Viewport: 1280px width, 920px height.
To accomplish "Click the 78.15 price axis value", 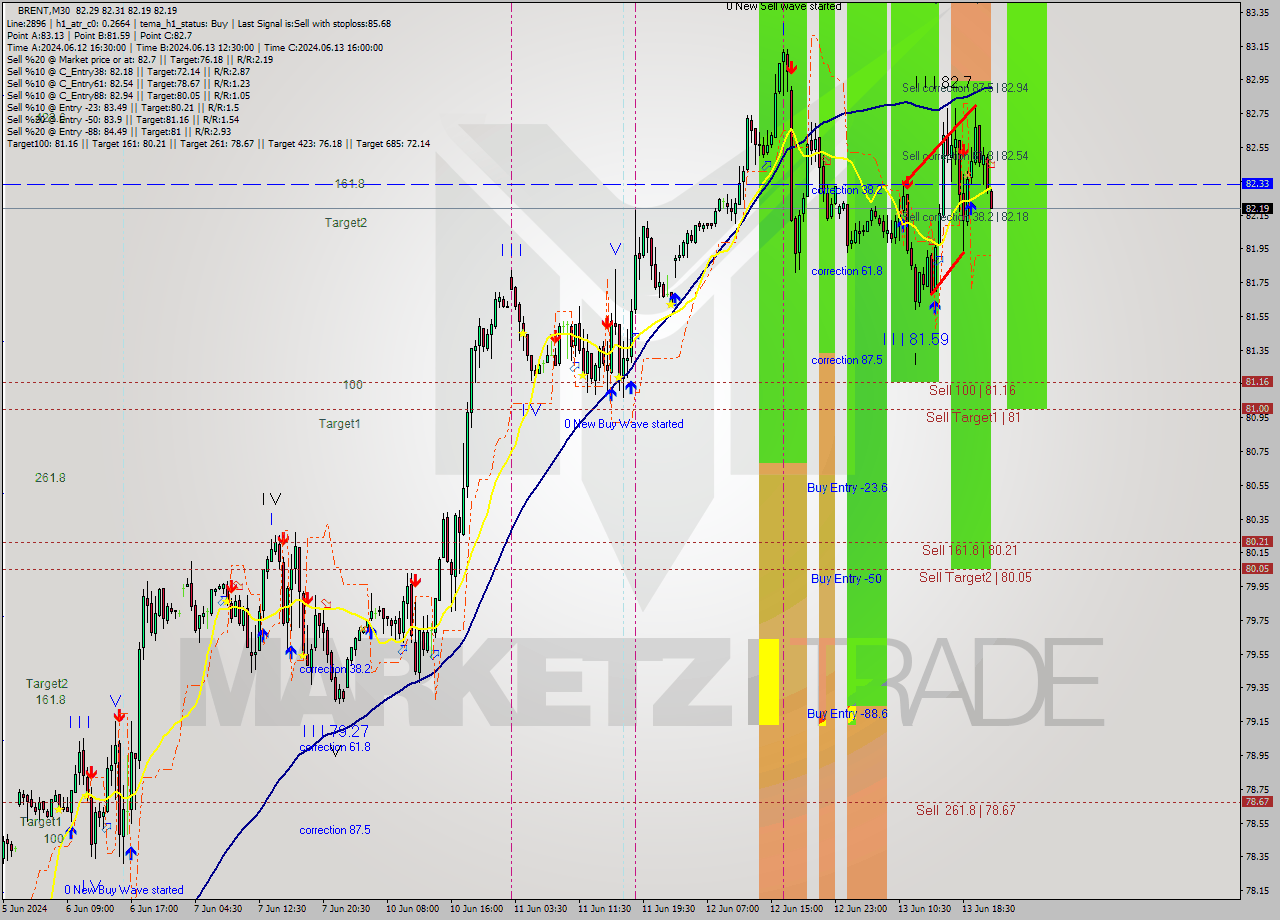I will pyautogui.click(x=1257, y=890).
